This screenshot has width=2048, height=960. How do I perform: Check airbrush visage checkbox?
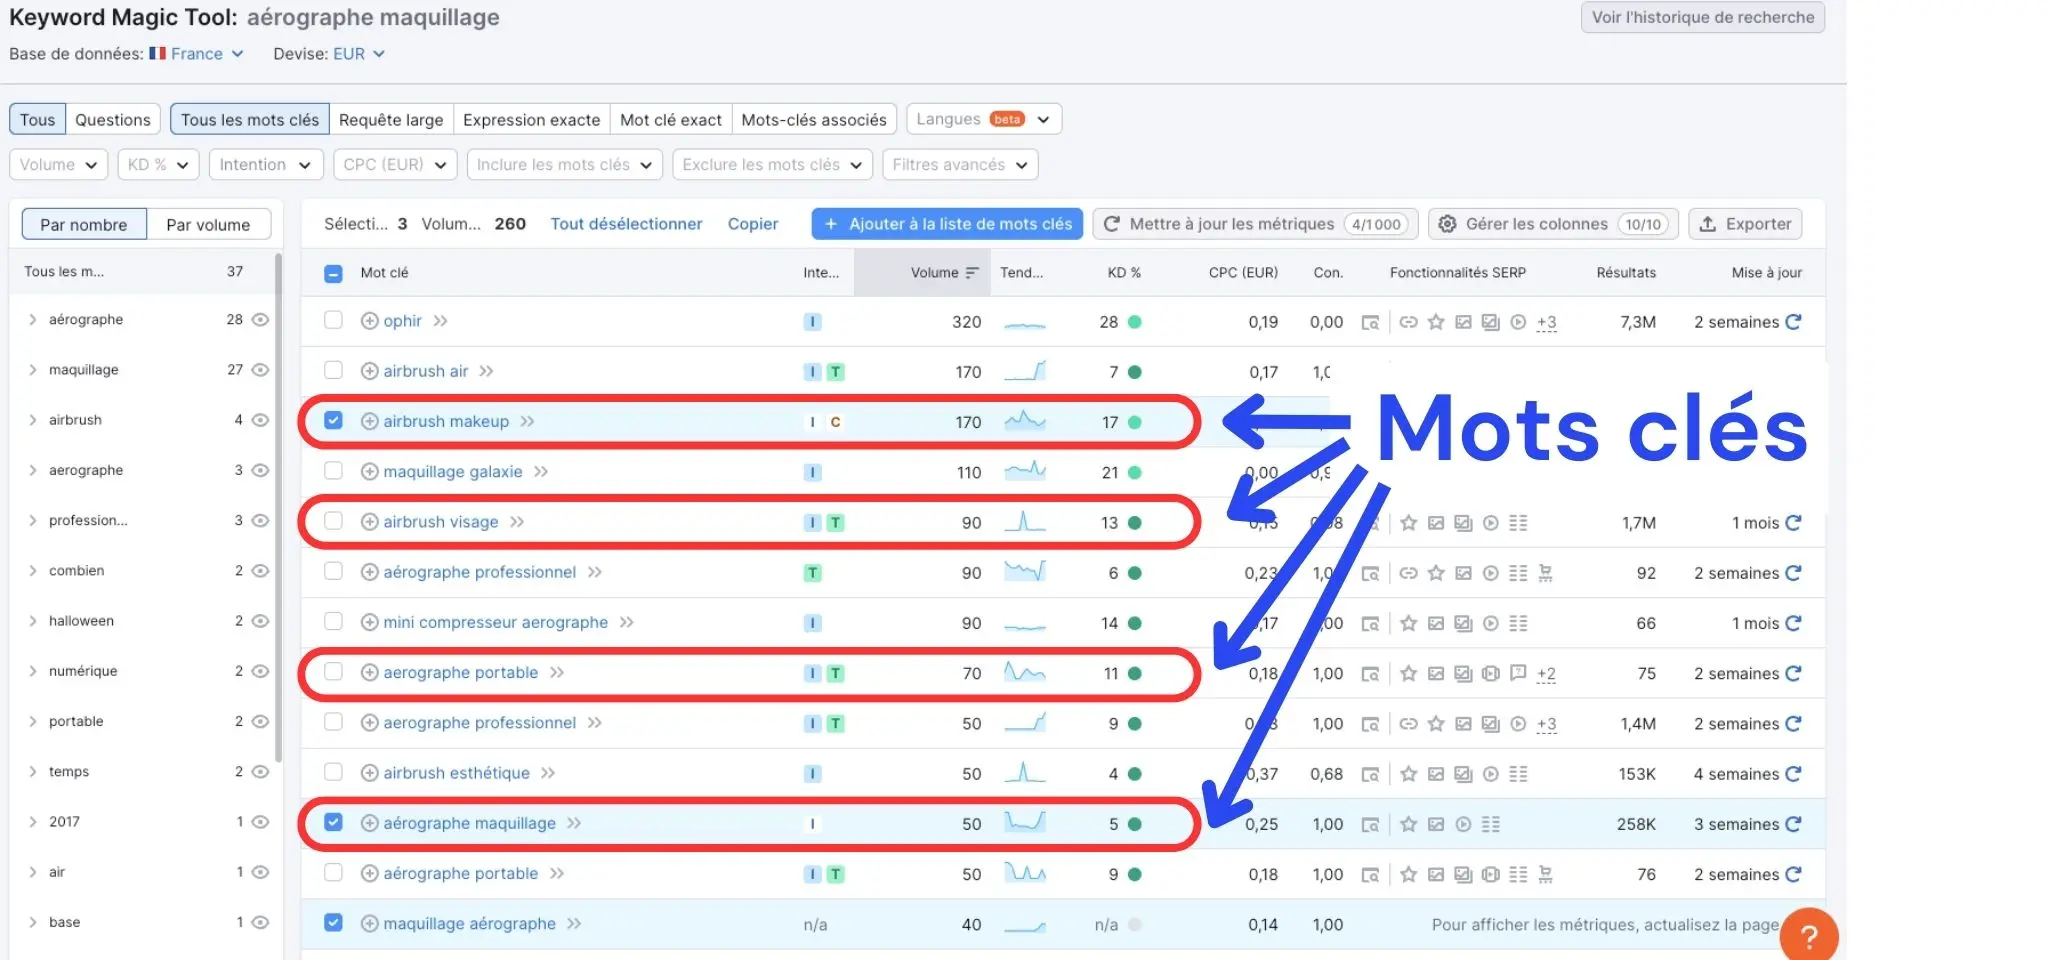click(333, 521)
